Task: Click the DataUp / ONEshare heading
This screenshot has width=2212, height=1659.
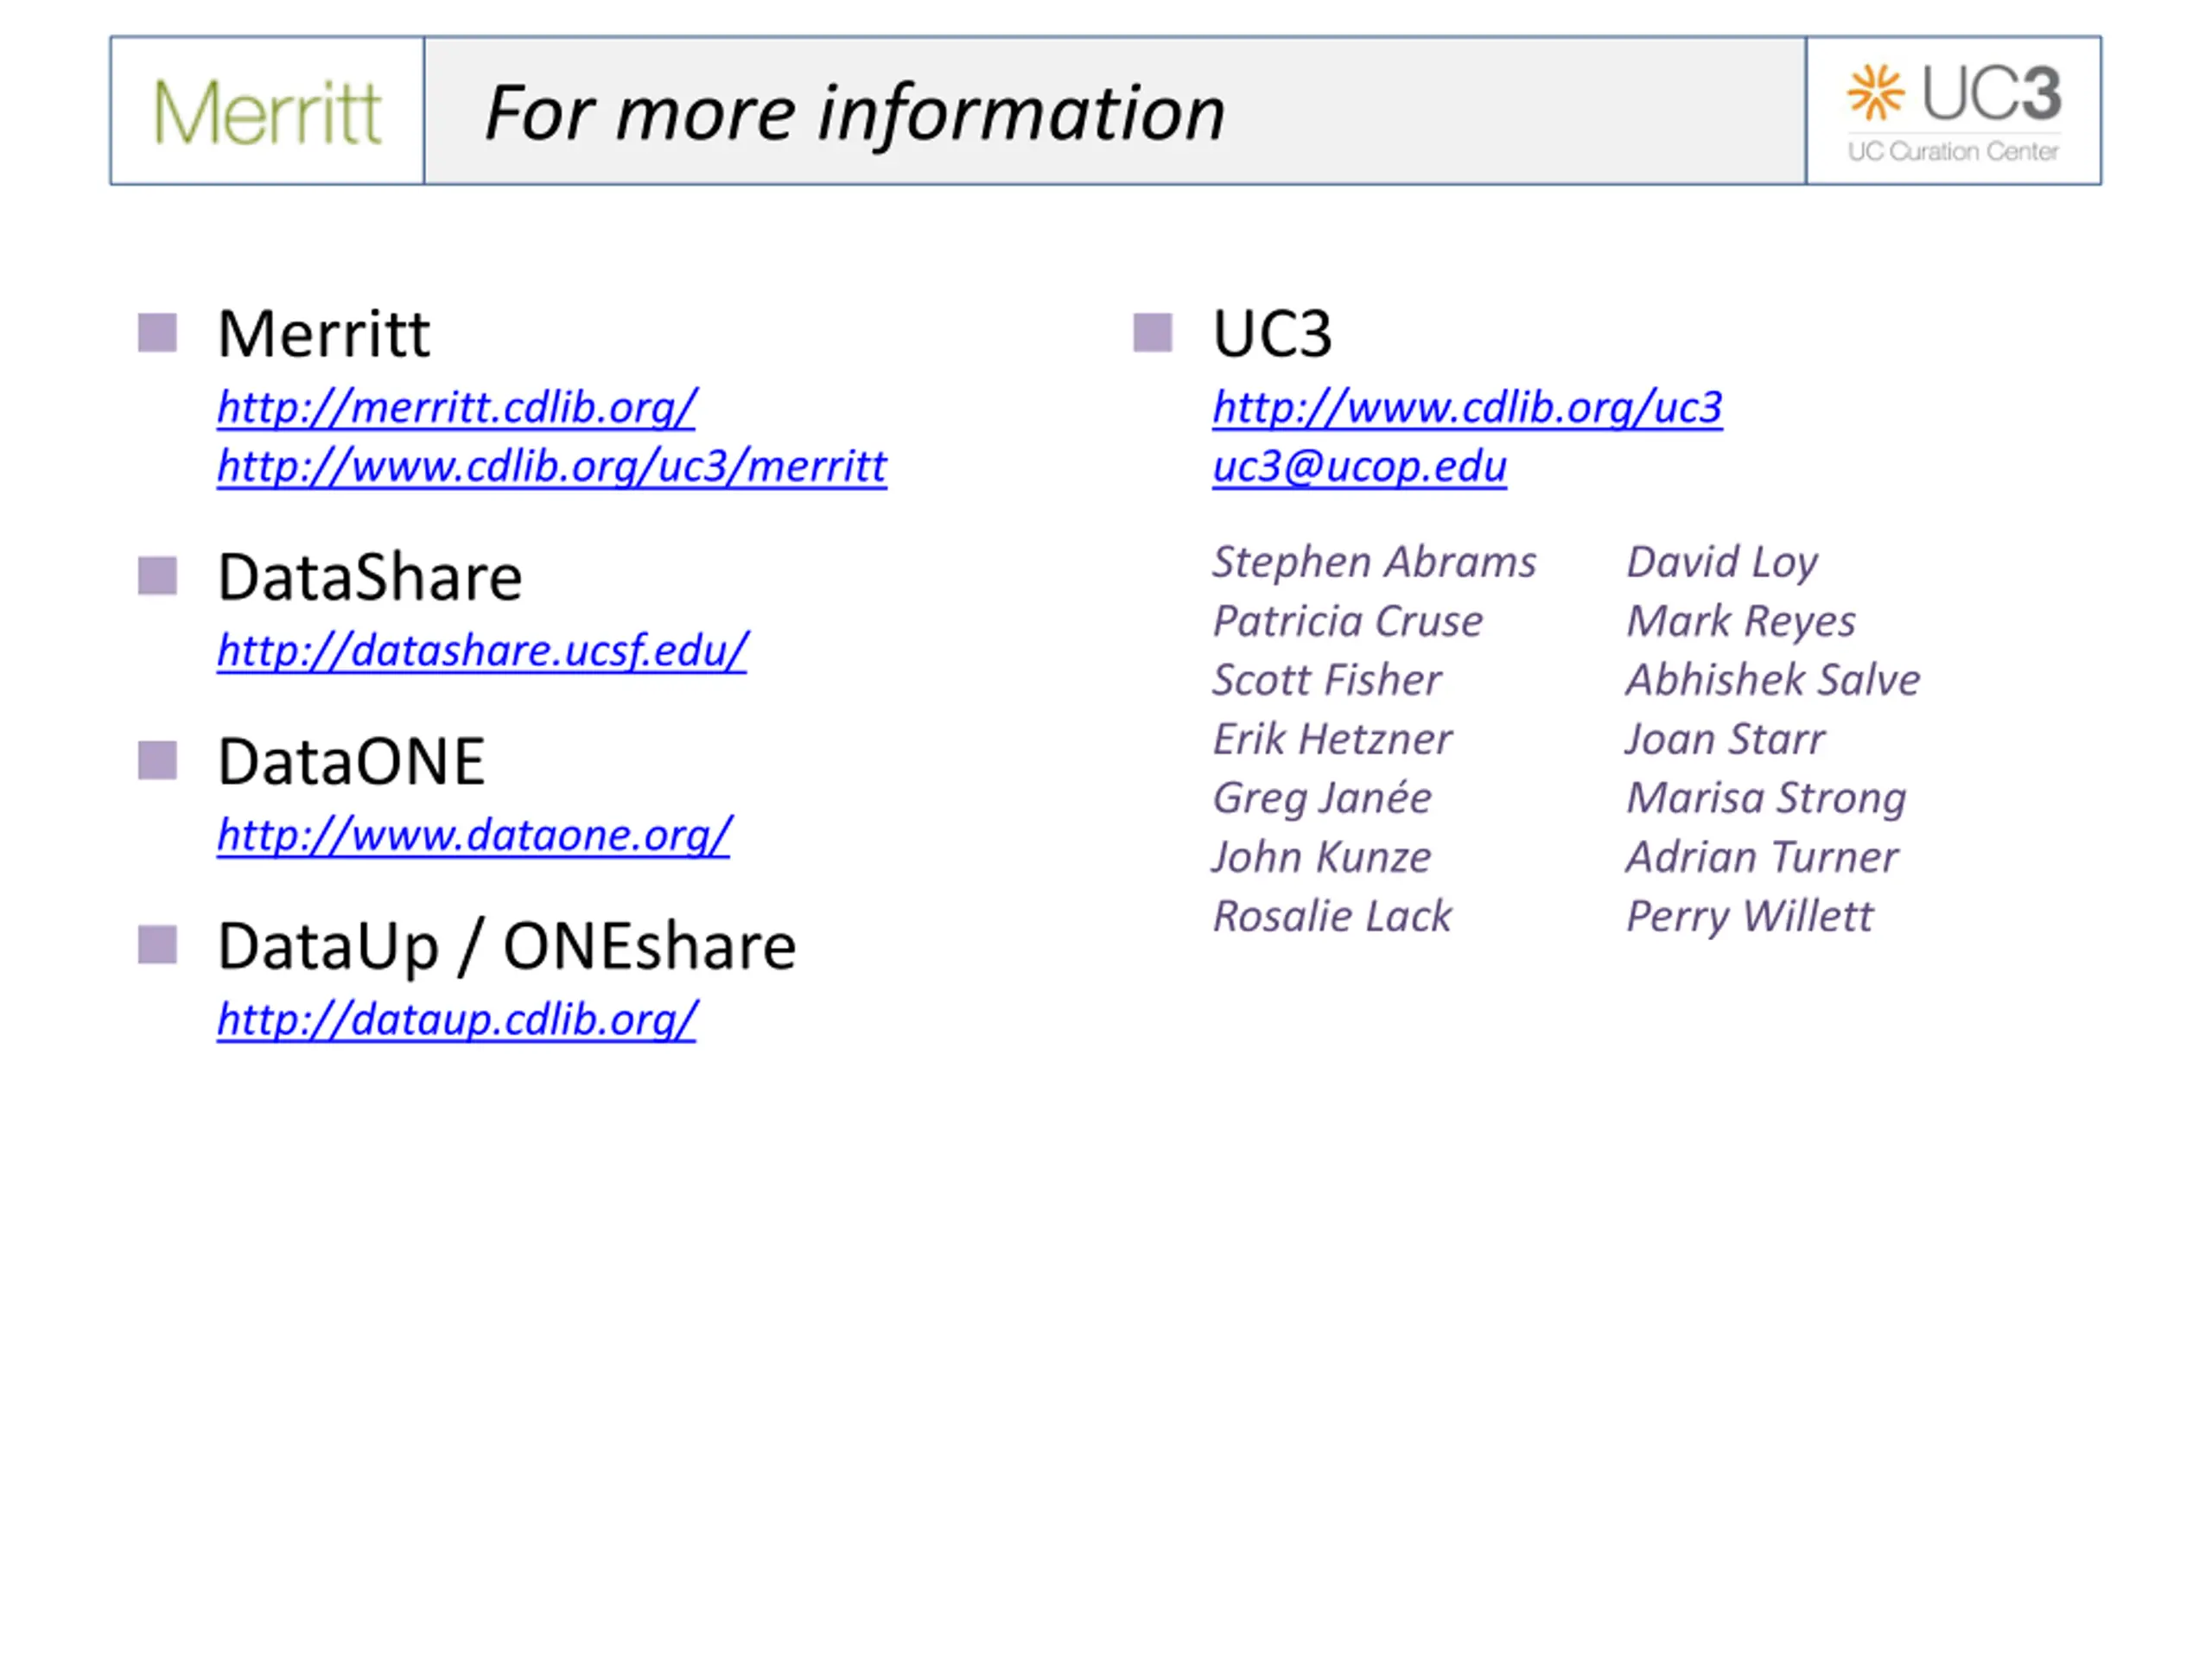Action: [x=506, y=946]
